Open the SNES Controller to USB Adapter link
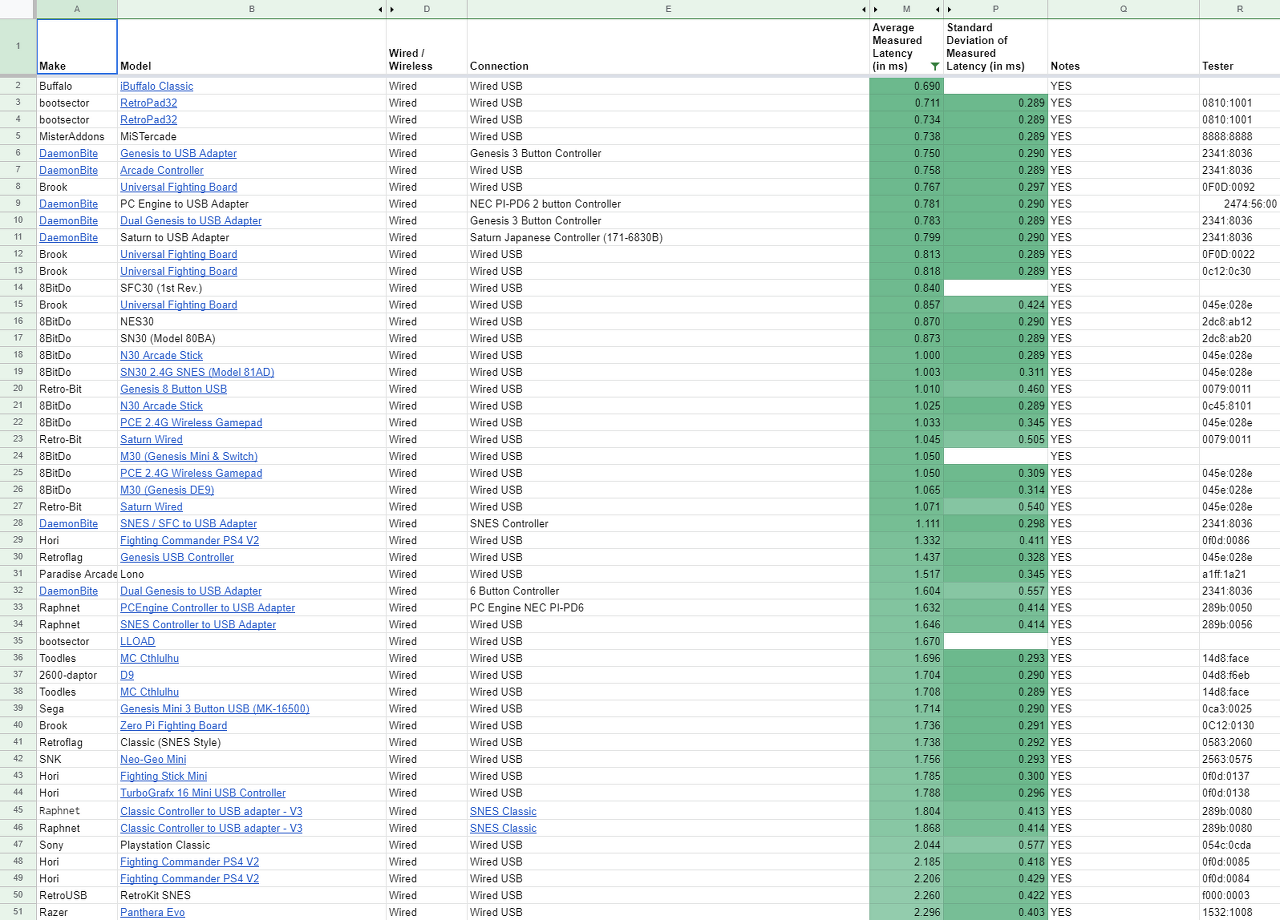This screenshot has width=1280, height=920. [198, 625]
